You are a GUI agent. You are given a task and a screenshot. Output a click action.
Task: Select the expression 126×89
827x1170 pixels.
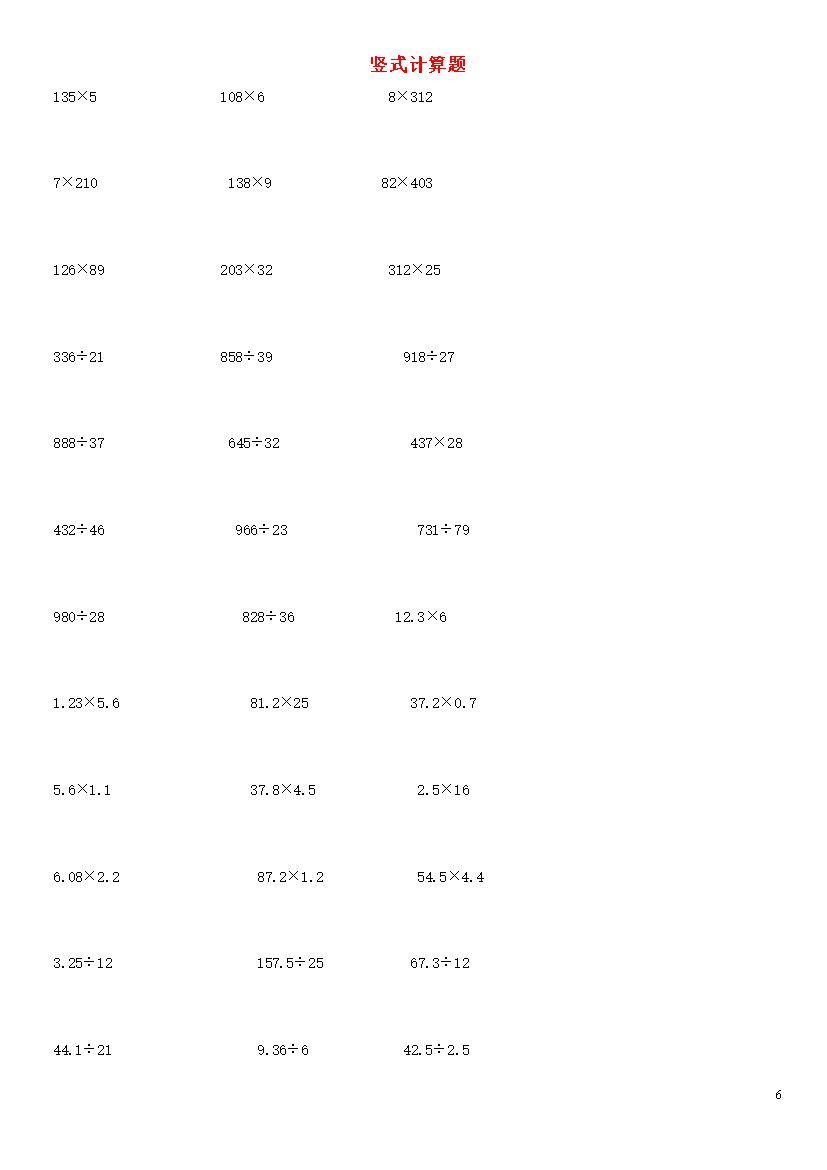(x=78, y=270)
